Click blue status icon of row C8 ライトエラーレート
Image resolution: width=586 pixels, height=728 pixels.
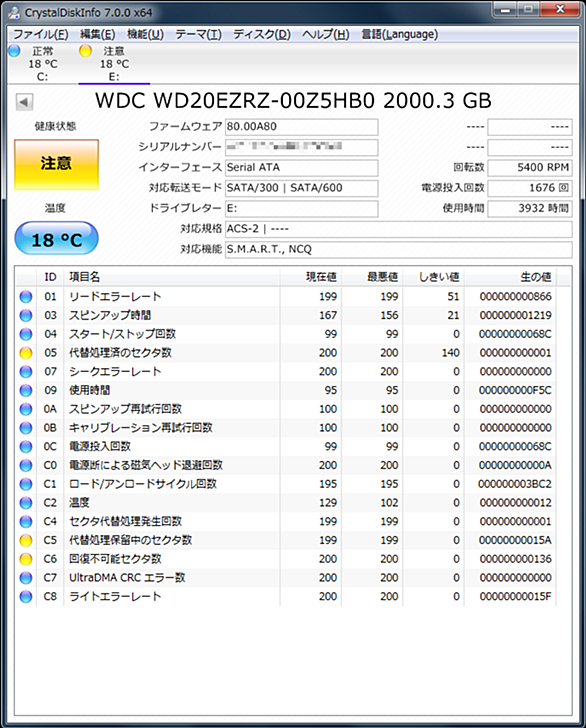click(x=26, y=597)
